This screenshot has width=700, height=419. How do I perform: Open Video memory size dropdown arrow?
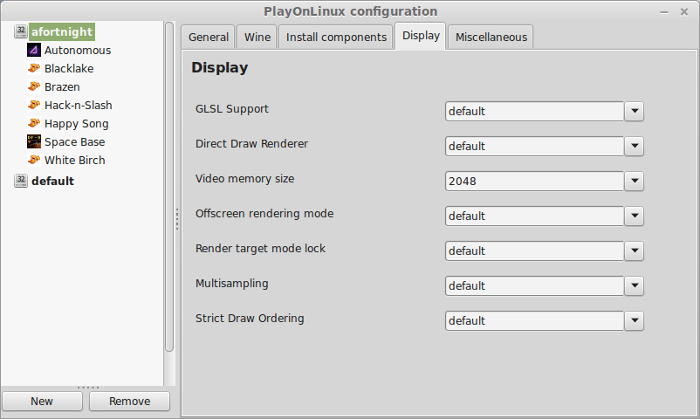click(x=634, y=181)
